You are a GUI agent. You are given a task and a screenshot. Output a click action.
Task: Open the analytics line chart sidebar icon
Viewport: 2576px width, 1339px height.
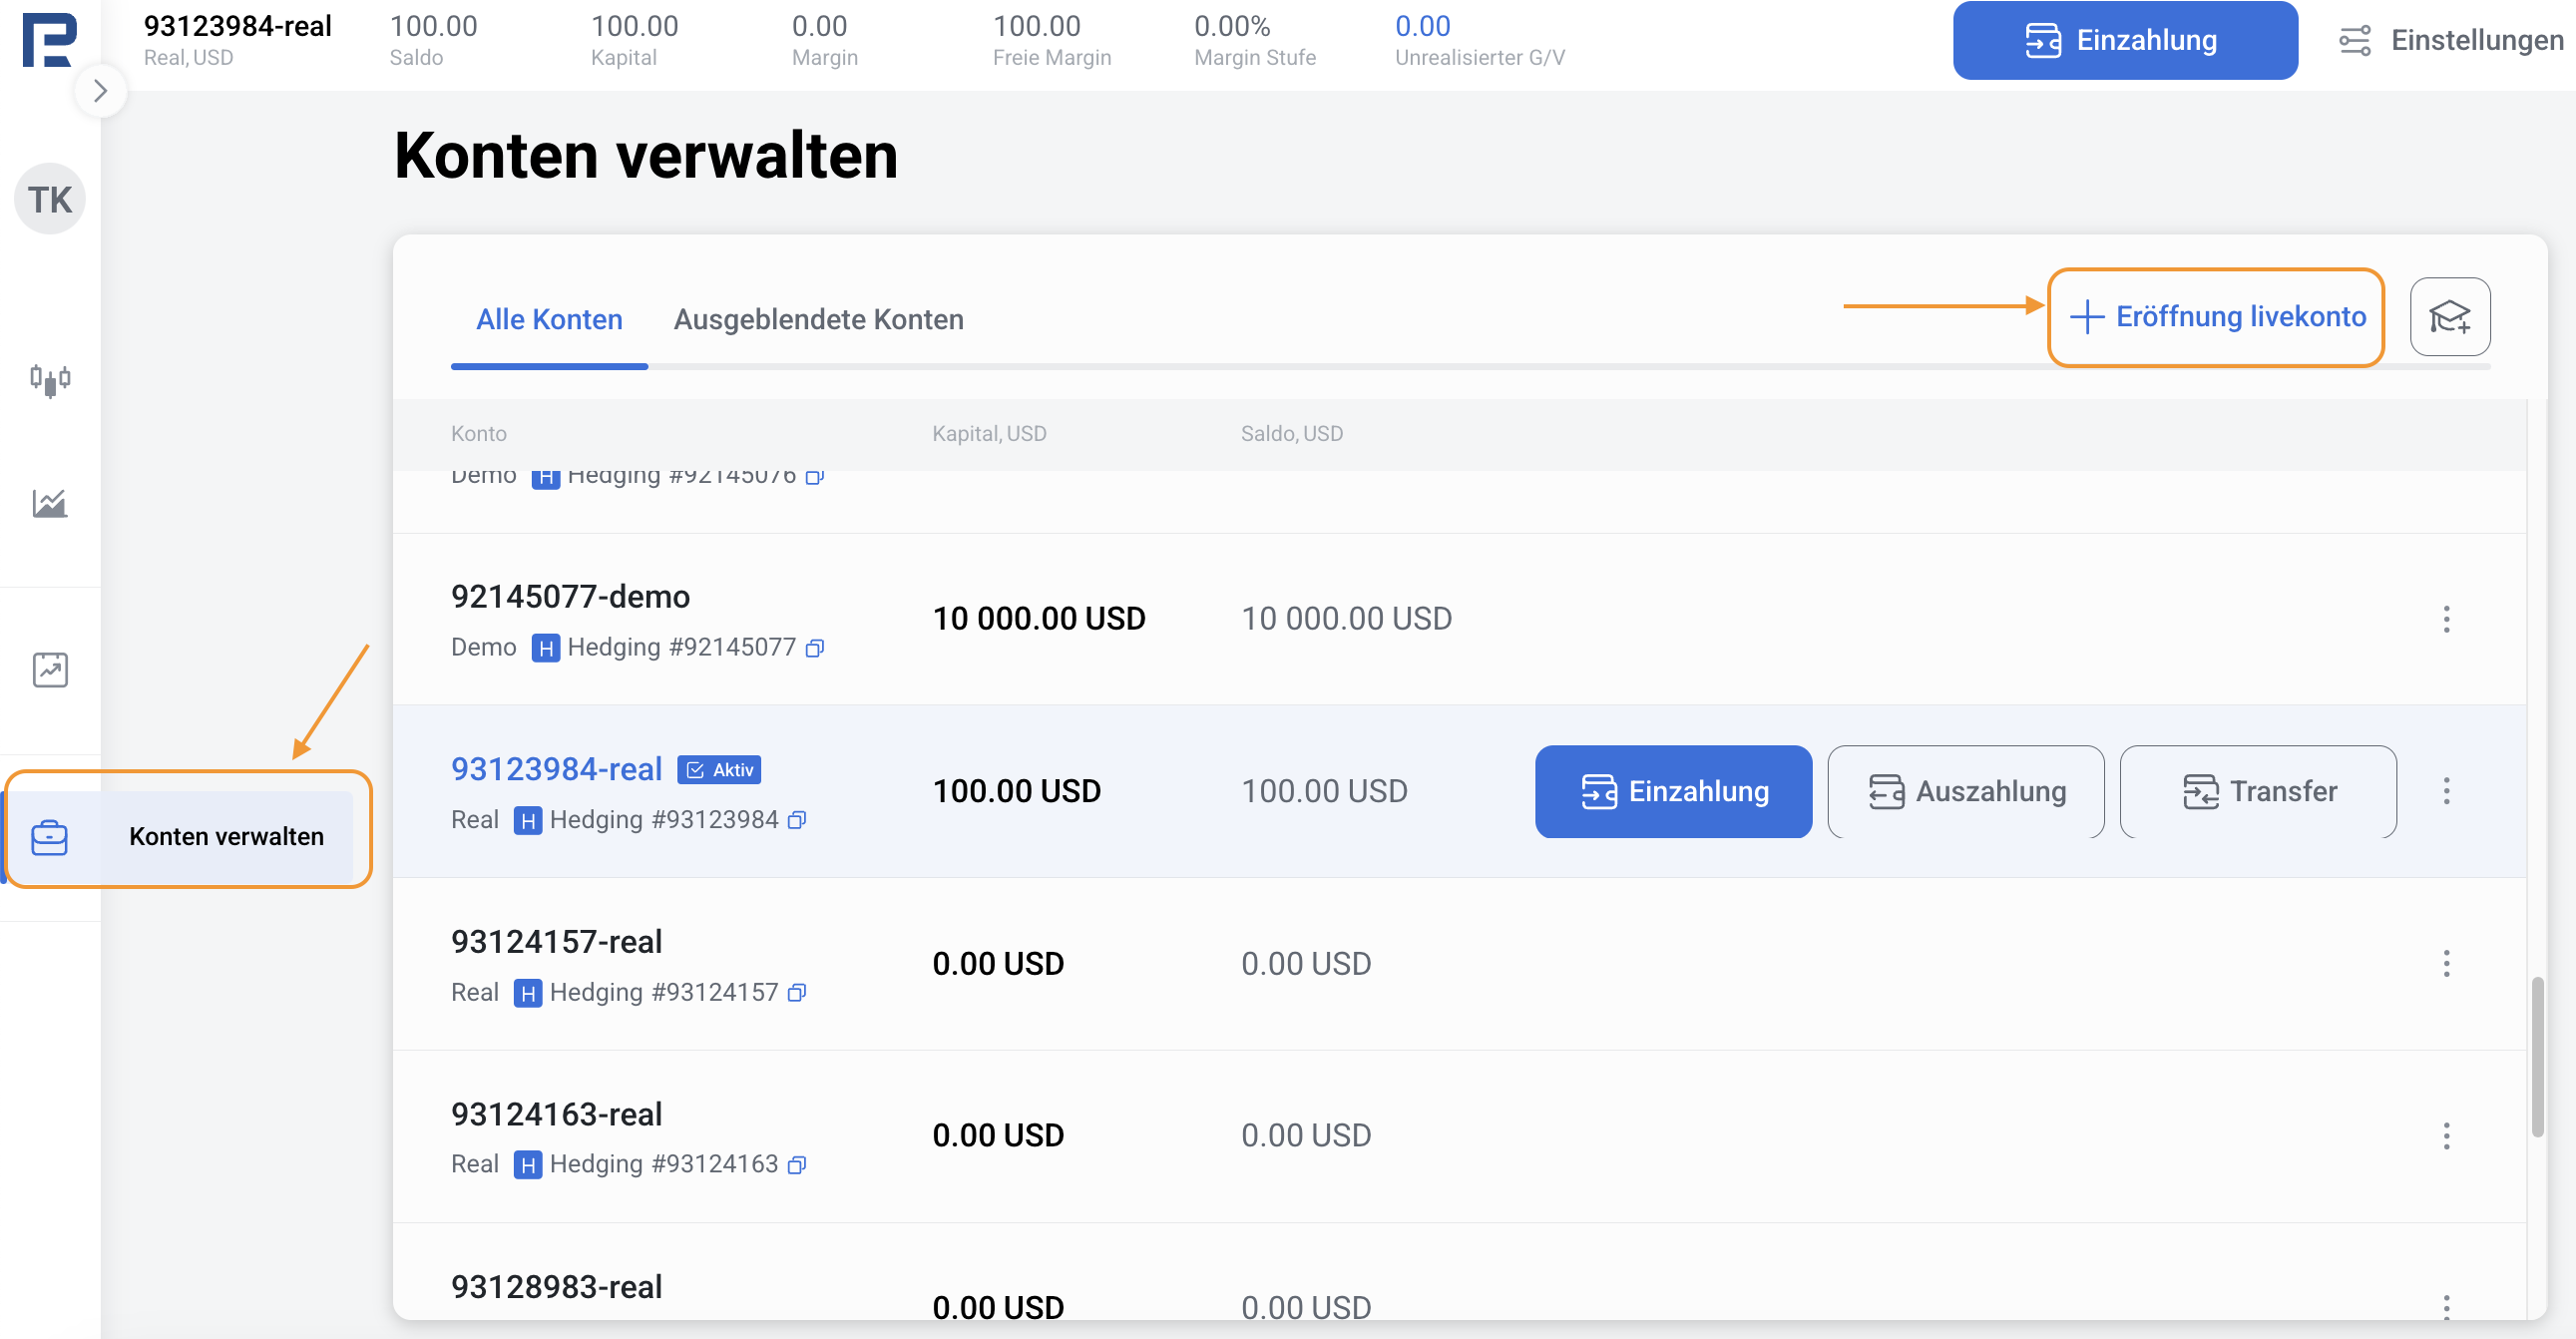[x=50, y=503]
